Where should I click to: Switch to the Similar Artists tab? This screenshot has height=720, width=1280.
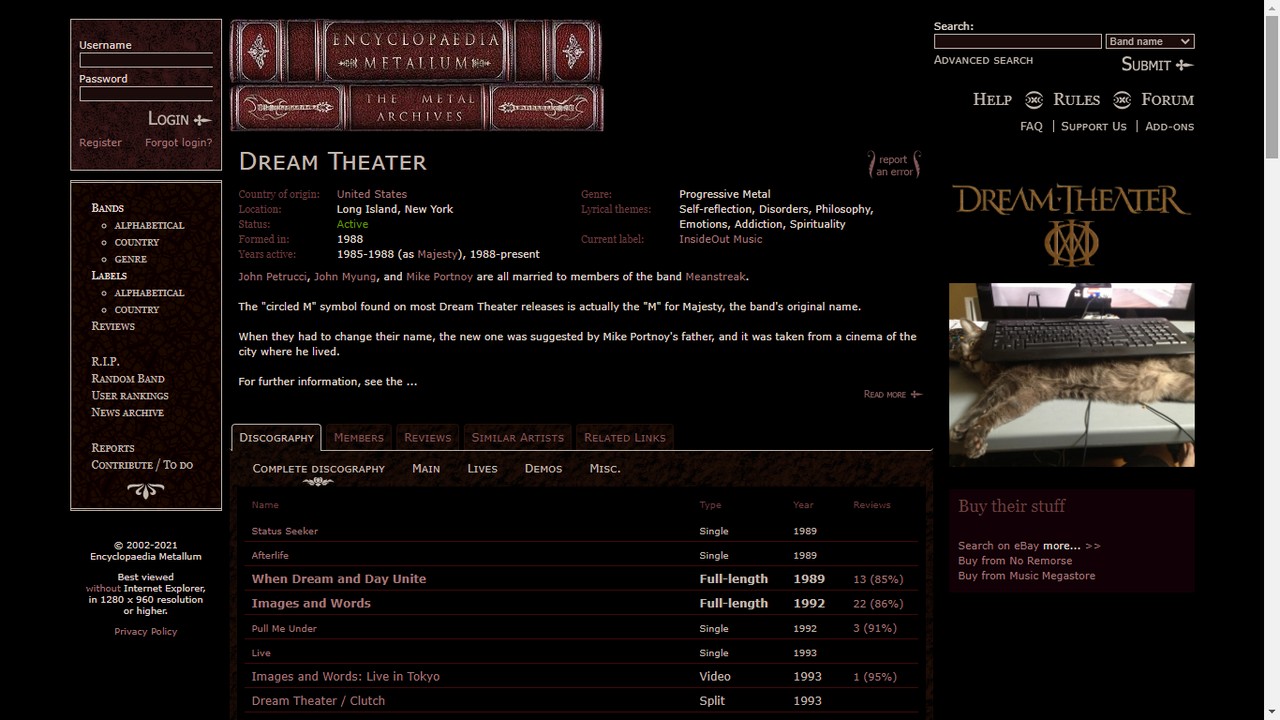(x=517, y=437)
